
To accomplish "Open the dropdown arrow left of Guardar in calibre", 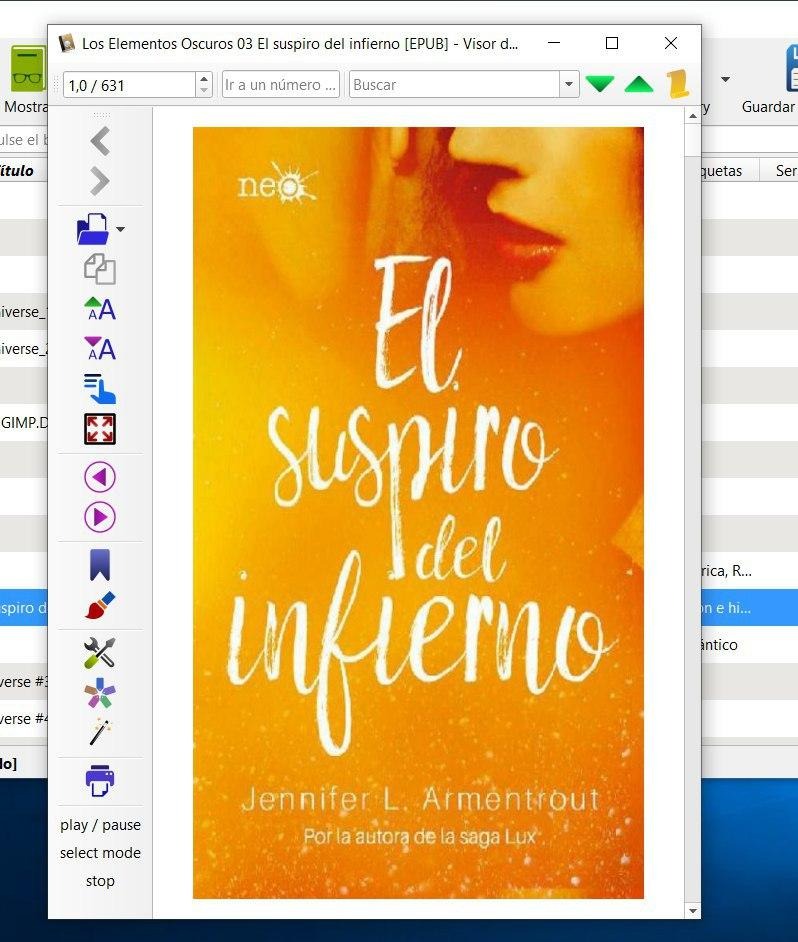I will coord(725,79).
